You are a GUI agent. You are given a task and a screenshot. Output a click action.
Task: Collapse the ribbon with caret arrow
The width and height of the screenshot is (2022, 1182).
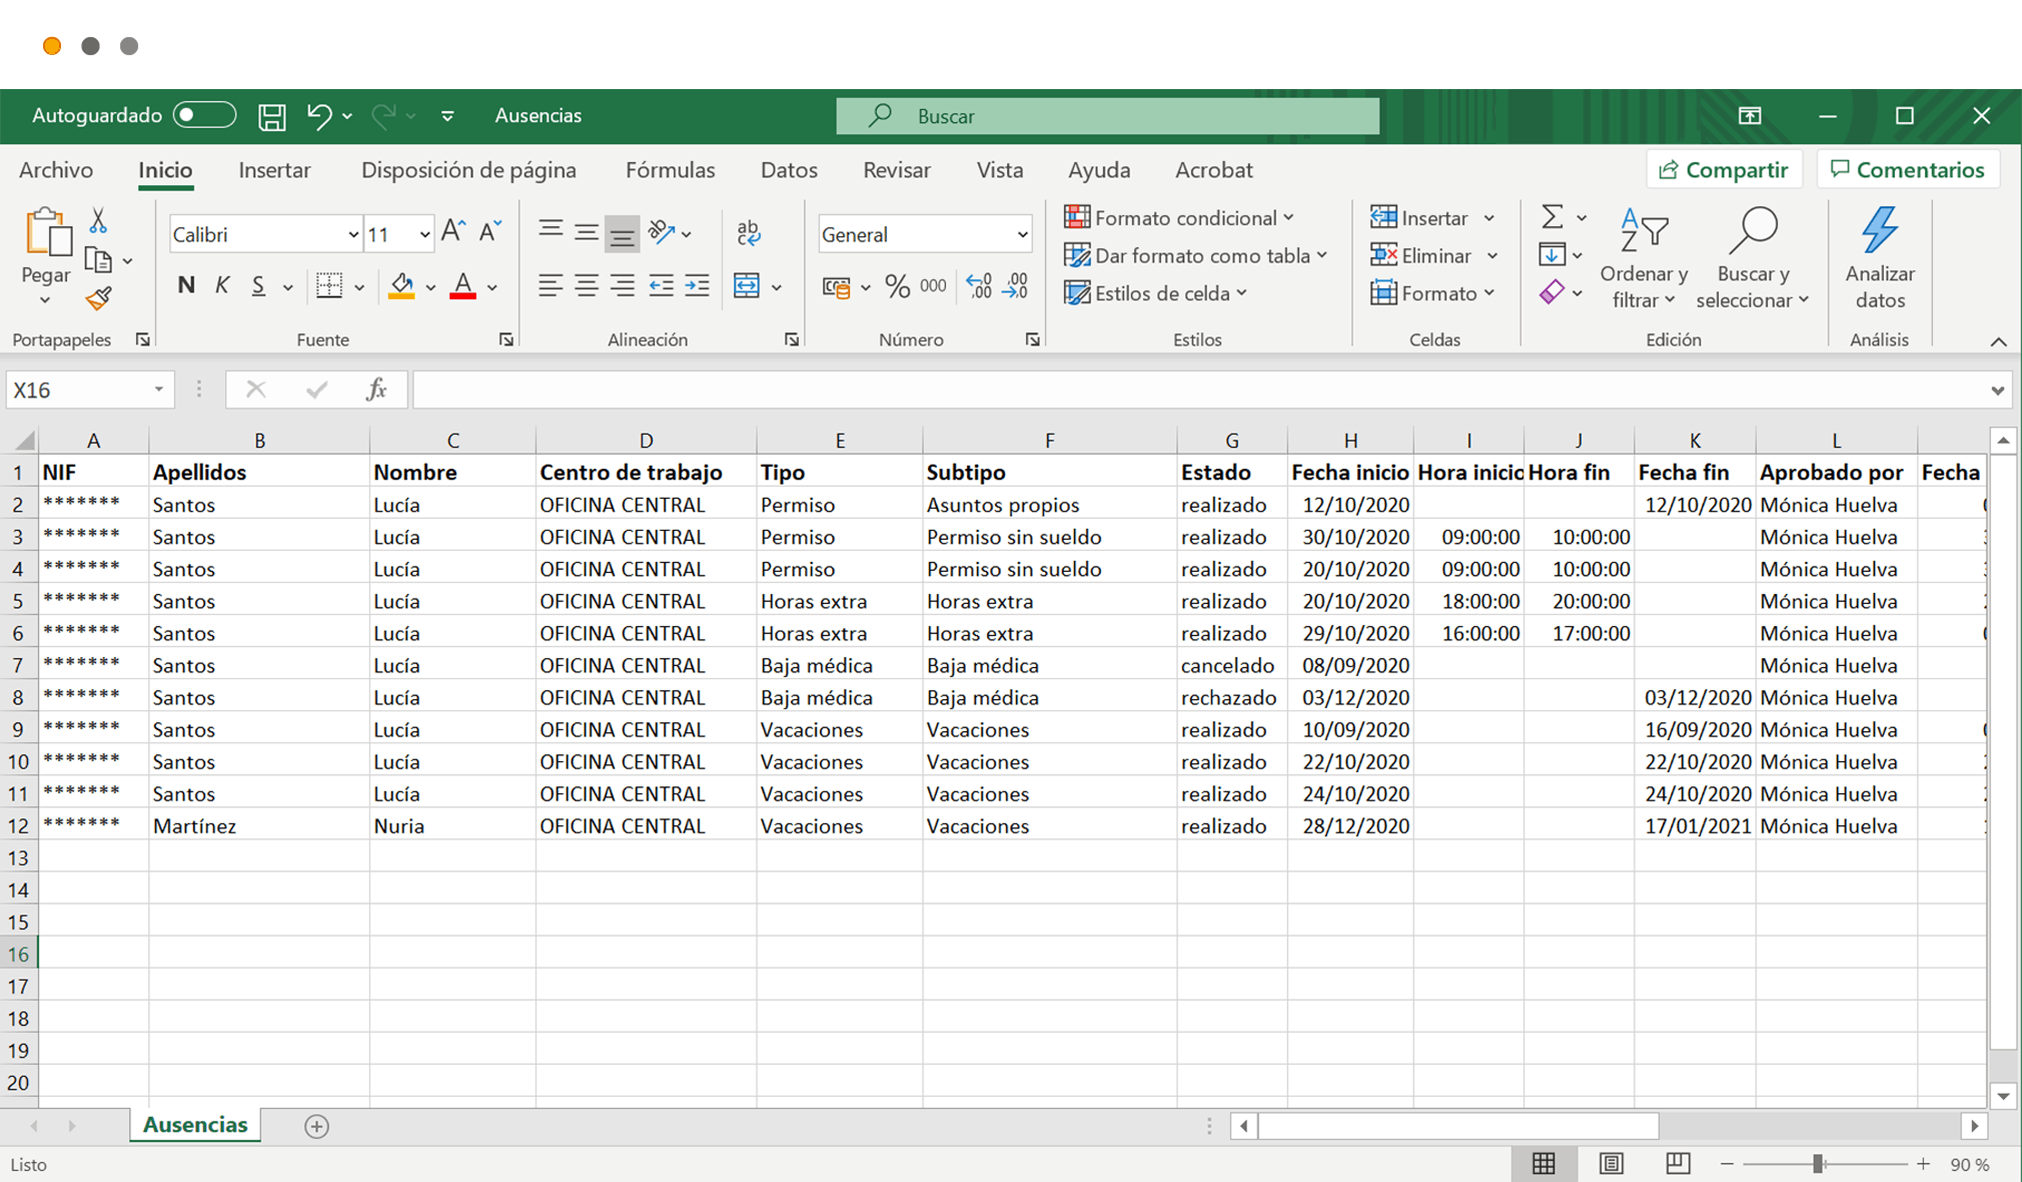coord(1998,342)
